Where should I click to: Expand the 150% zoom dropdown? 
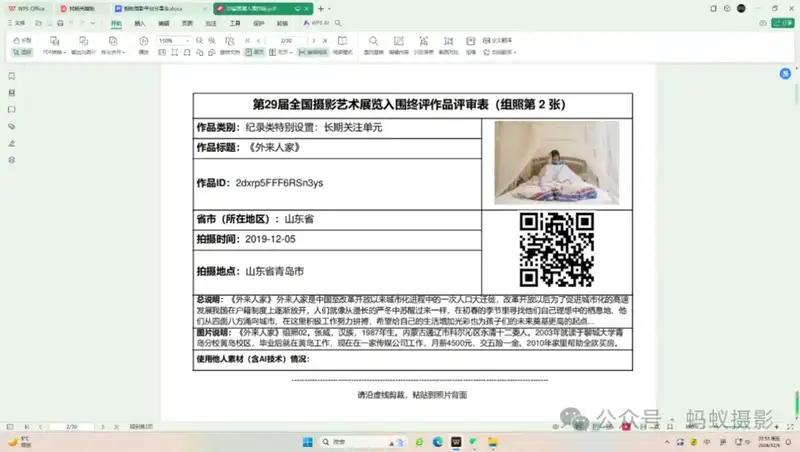(187, 40)
